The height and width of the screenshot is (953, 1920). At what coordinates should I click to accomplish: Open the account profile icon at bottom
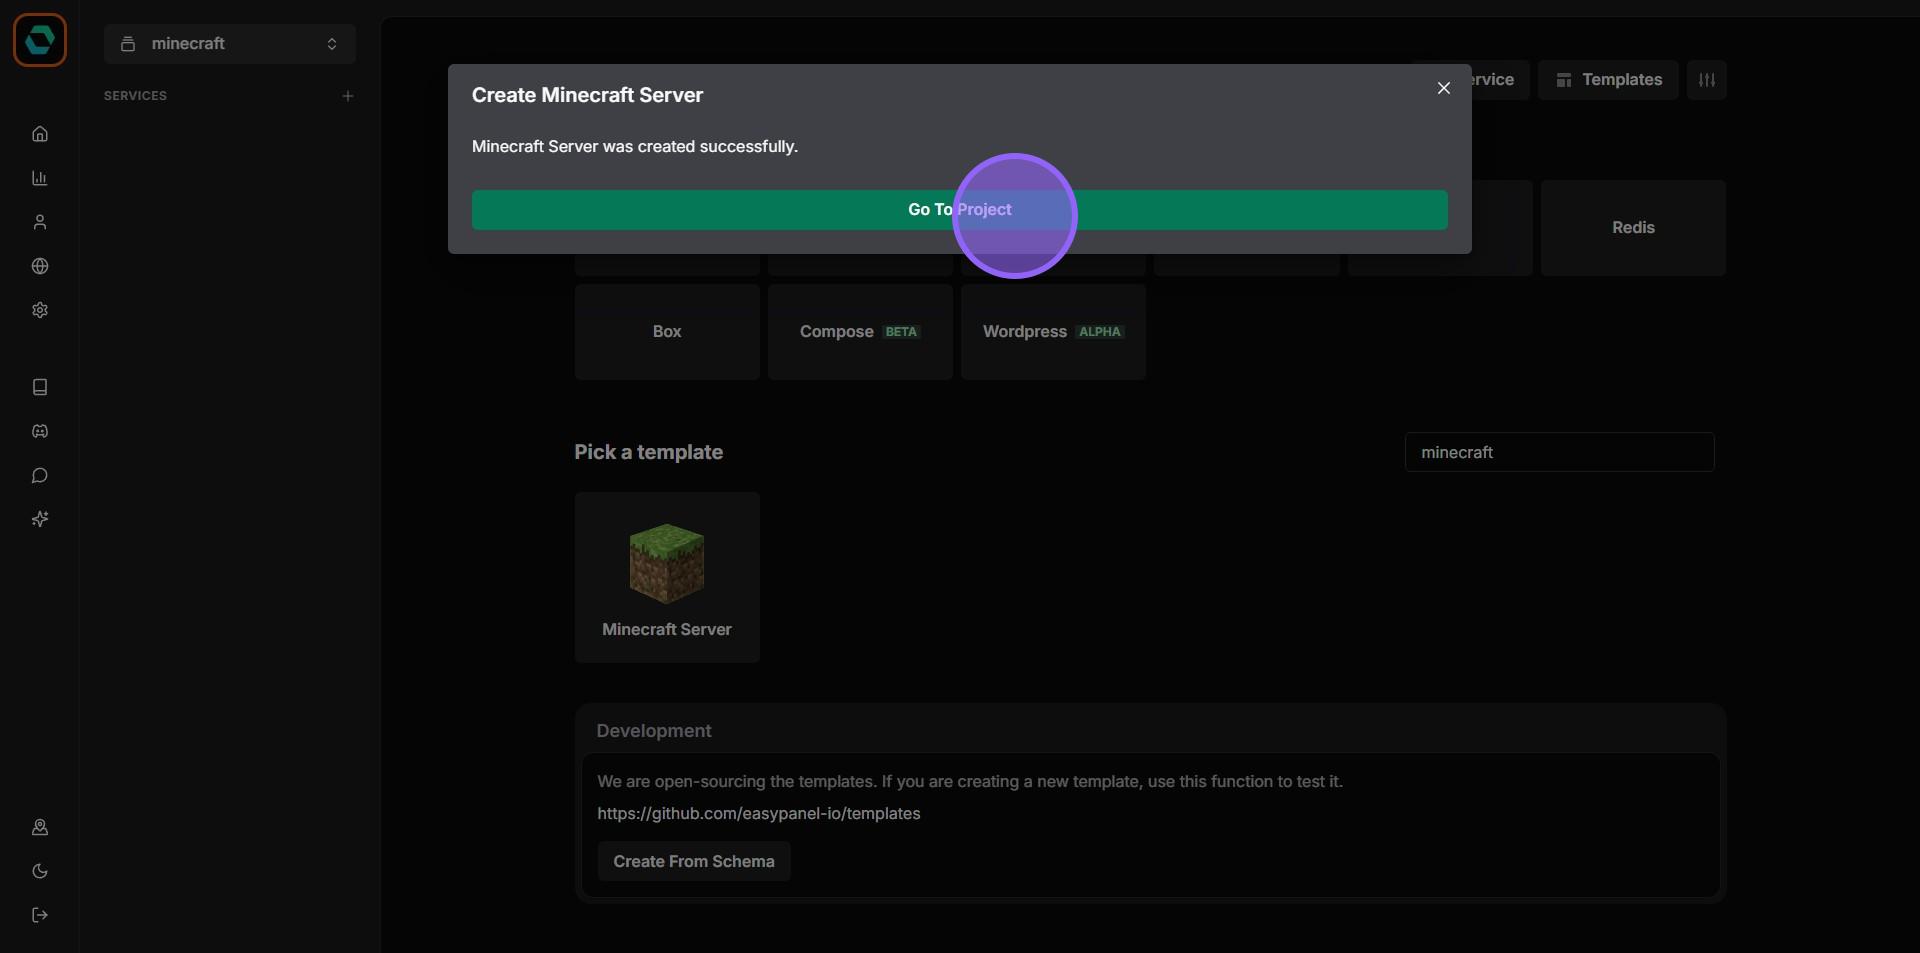40,827
